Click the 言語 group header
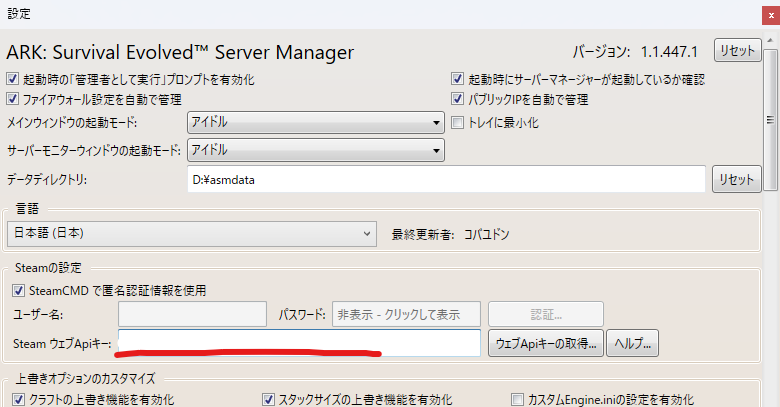The width and height of the screenshot is (780, 407). point(27,208)
